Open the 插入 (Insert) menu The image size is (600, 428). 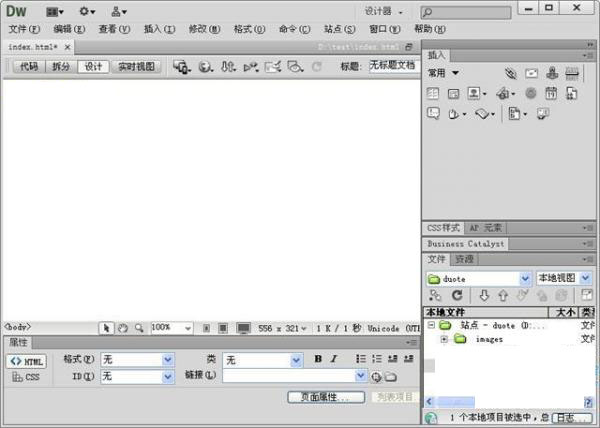click(156, 29)
